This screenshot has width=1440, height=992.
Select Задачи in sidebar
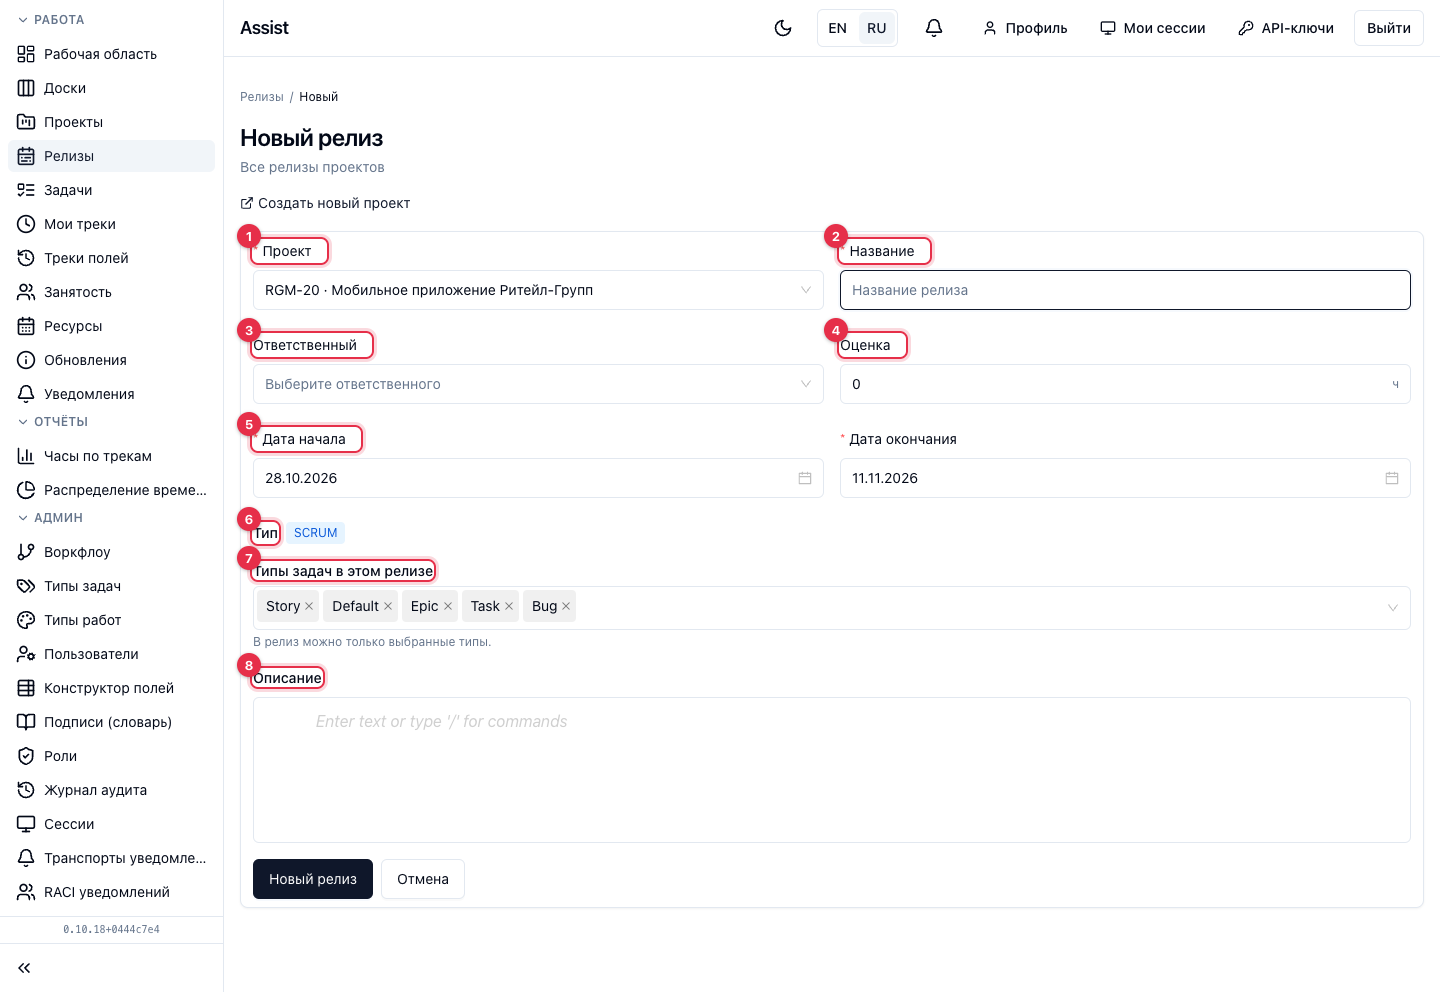tap(111, 190)
